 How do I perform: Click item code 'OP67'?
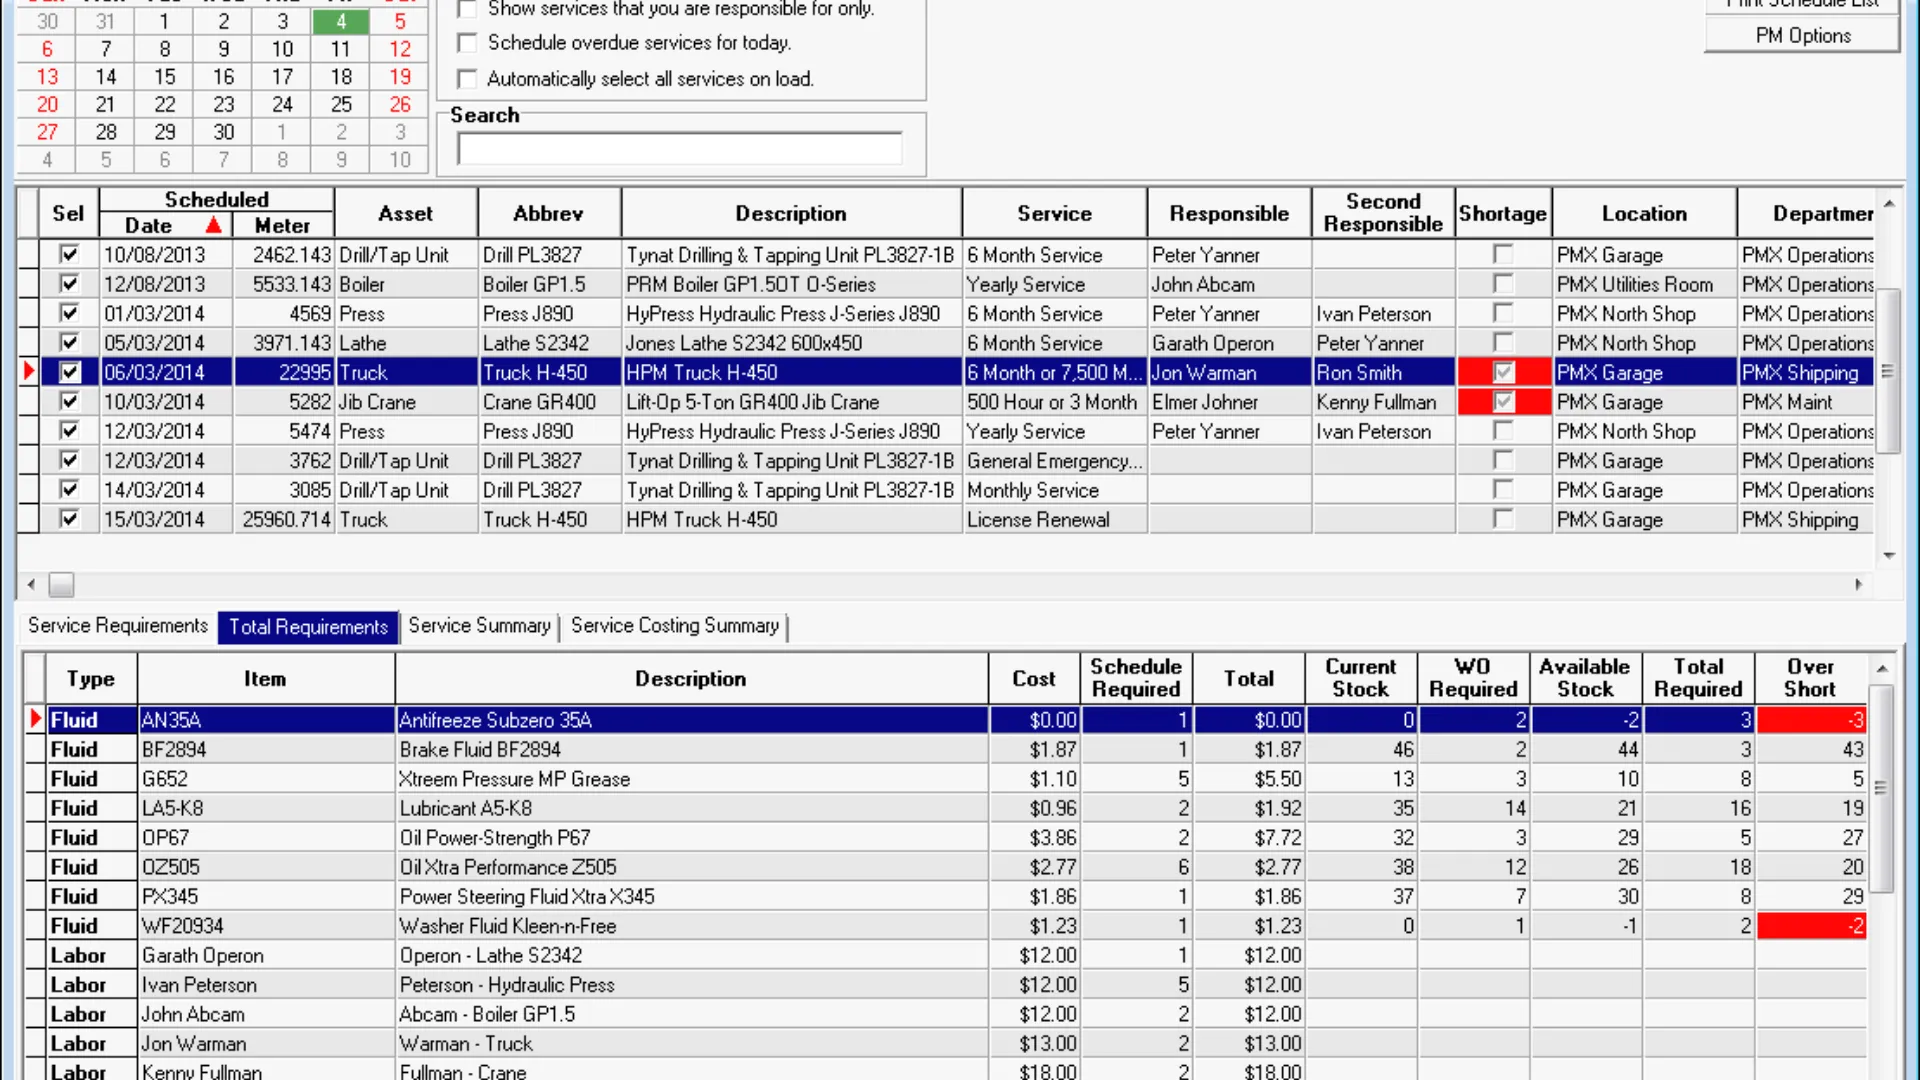coord(265,838)
